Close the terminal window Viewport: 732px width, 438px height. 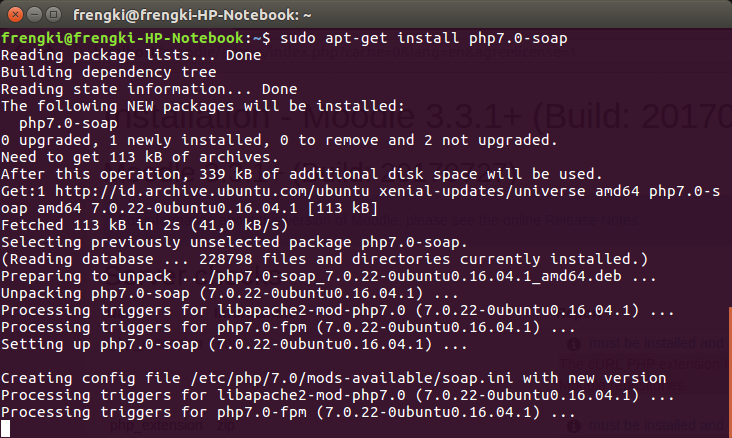14,14
